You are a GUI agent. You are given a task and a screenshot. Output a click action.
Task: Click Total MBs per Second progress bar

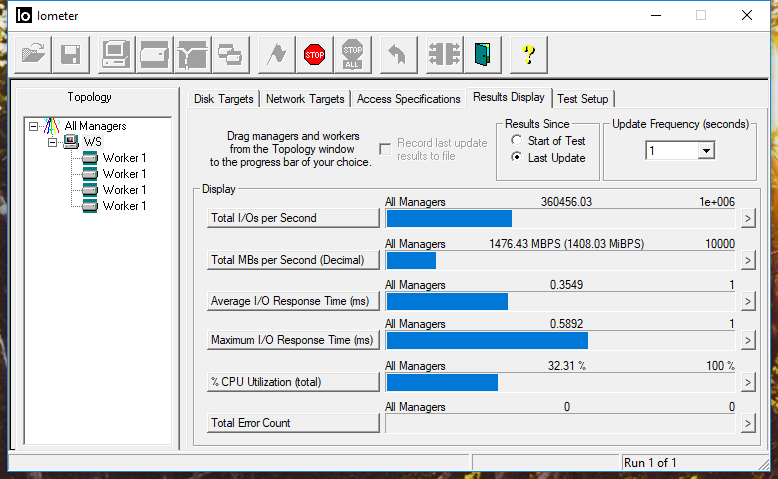click(560, 261)
